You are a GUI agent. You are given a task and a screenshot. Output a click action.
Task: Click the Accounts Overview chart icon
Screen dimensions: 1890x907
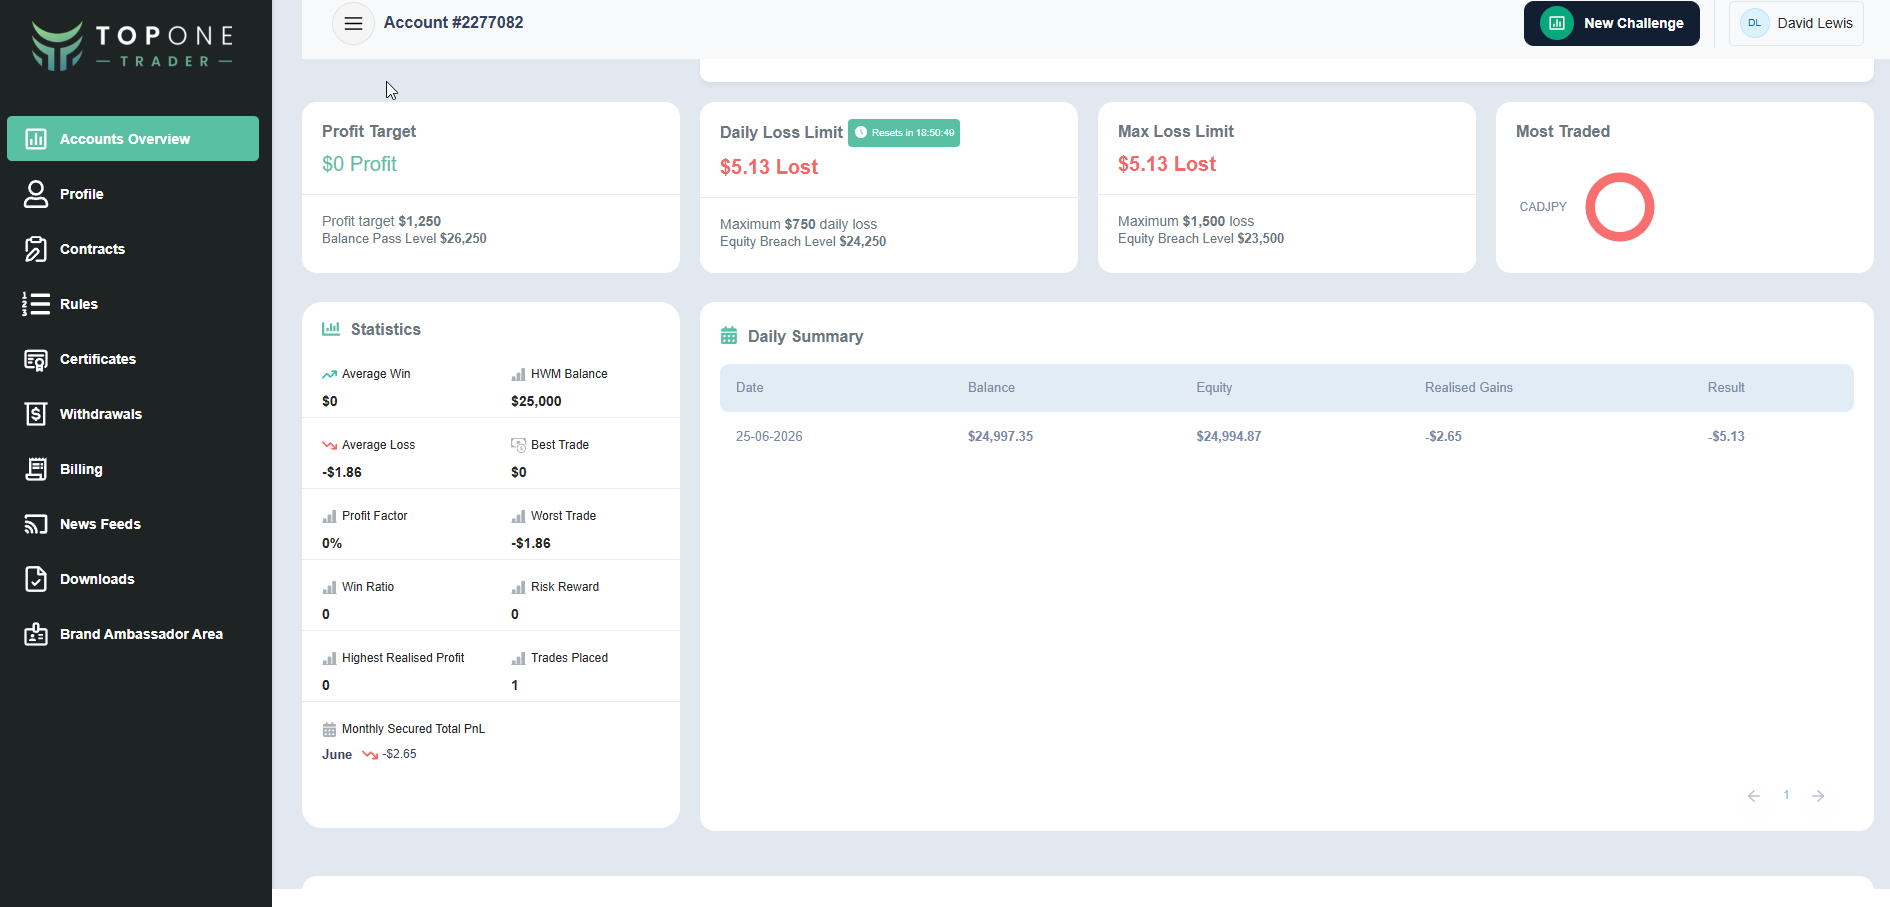36,139
